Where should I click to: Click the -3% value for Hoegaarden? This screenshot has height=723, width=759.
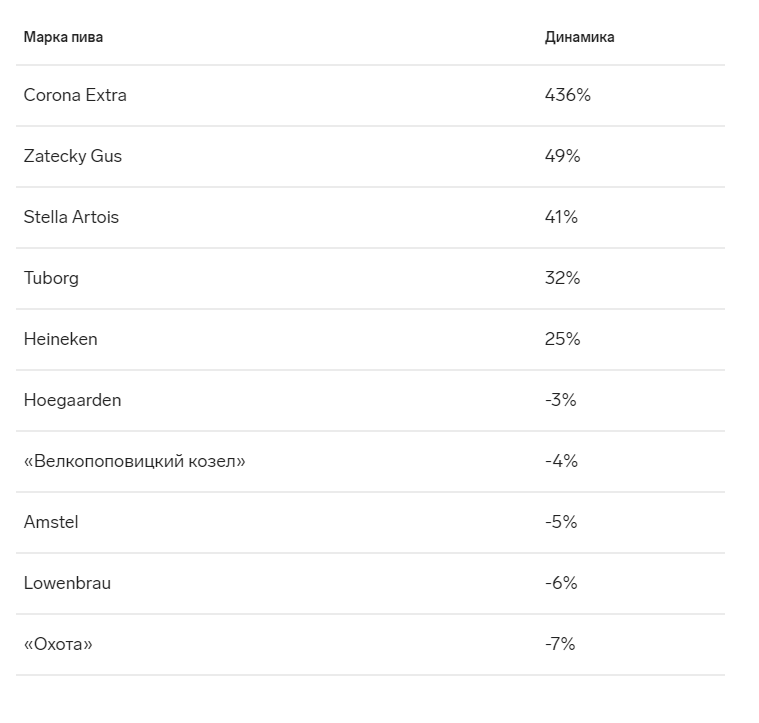tap(561, 400)
